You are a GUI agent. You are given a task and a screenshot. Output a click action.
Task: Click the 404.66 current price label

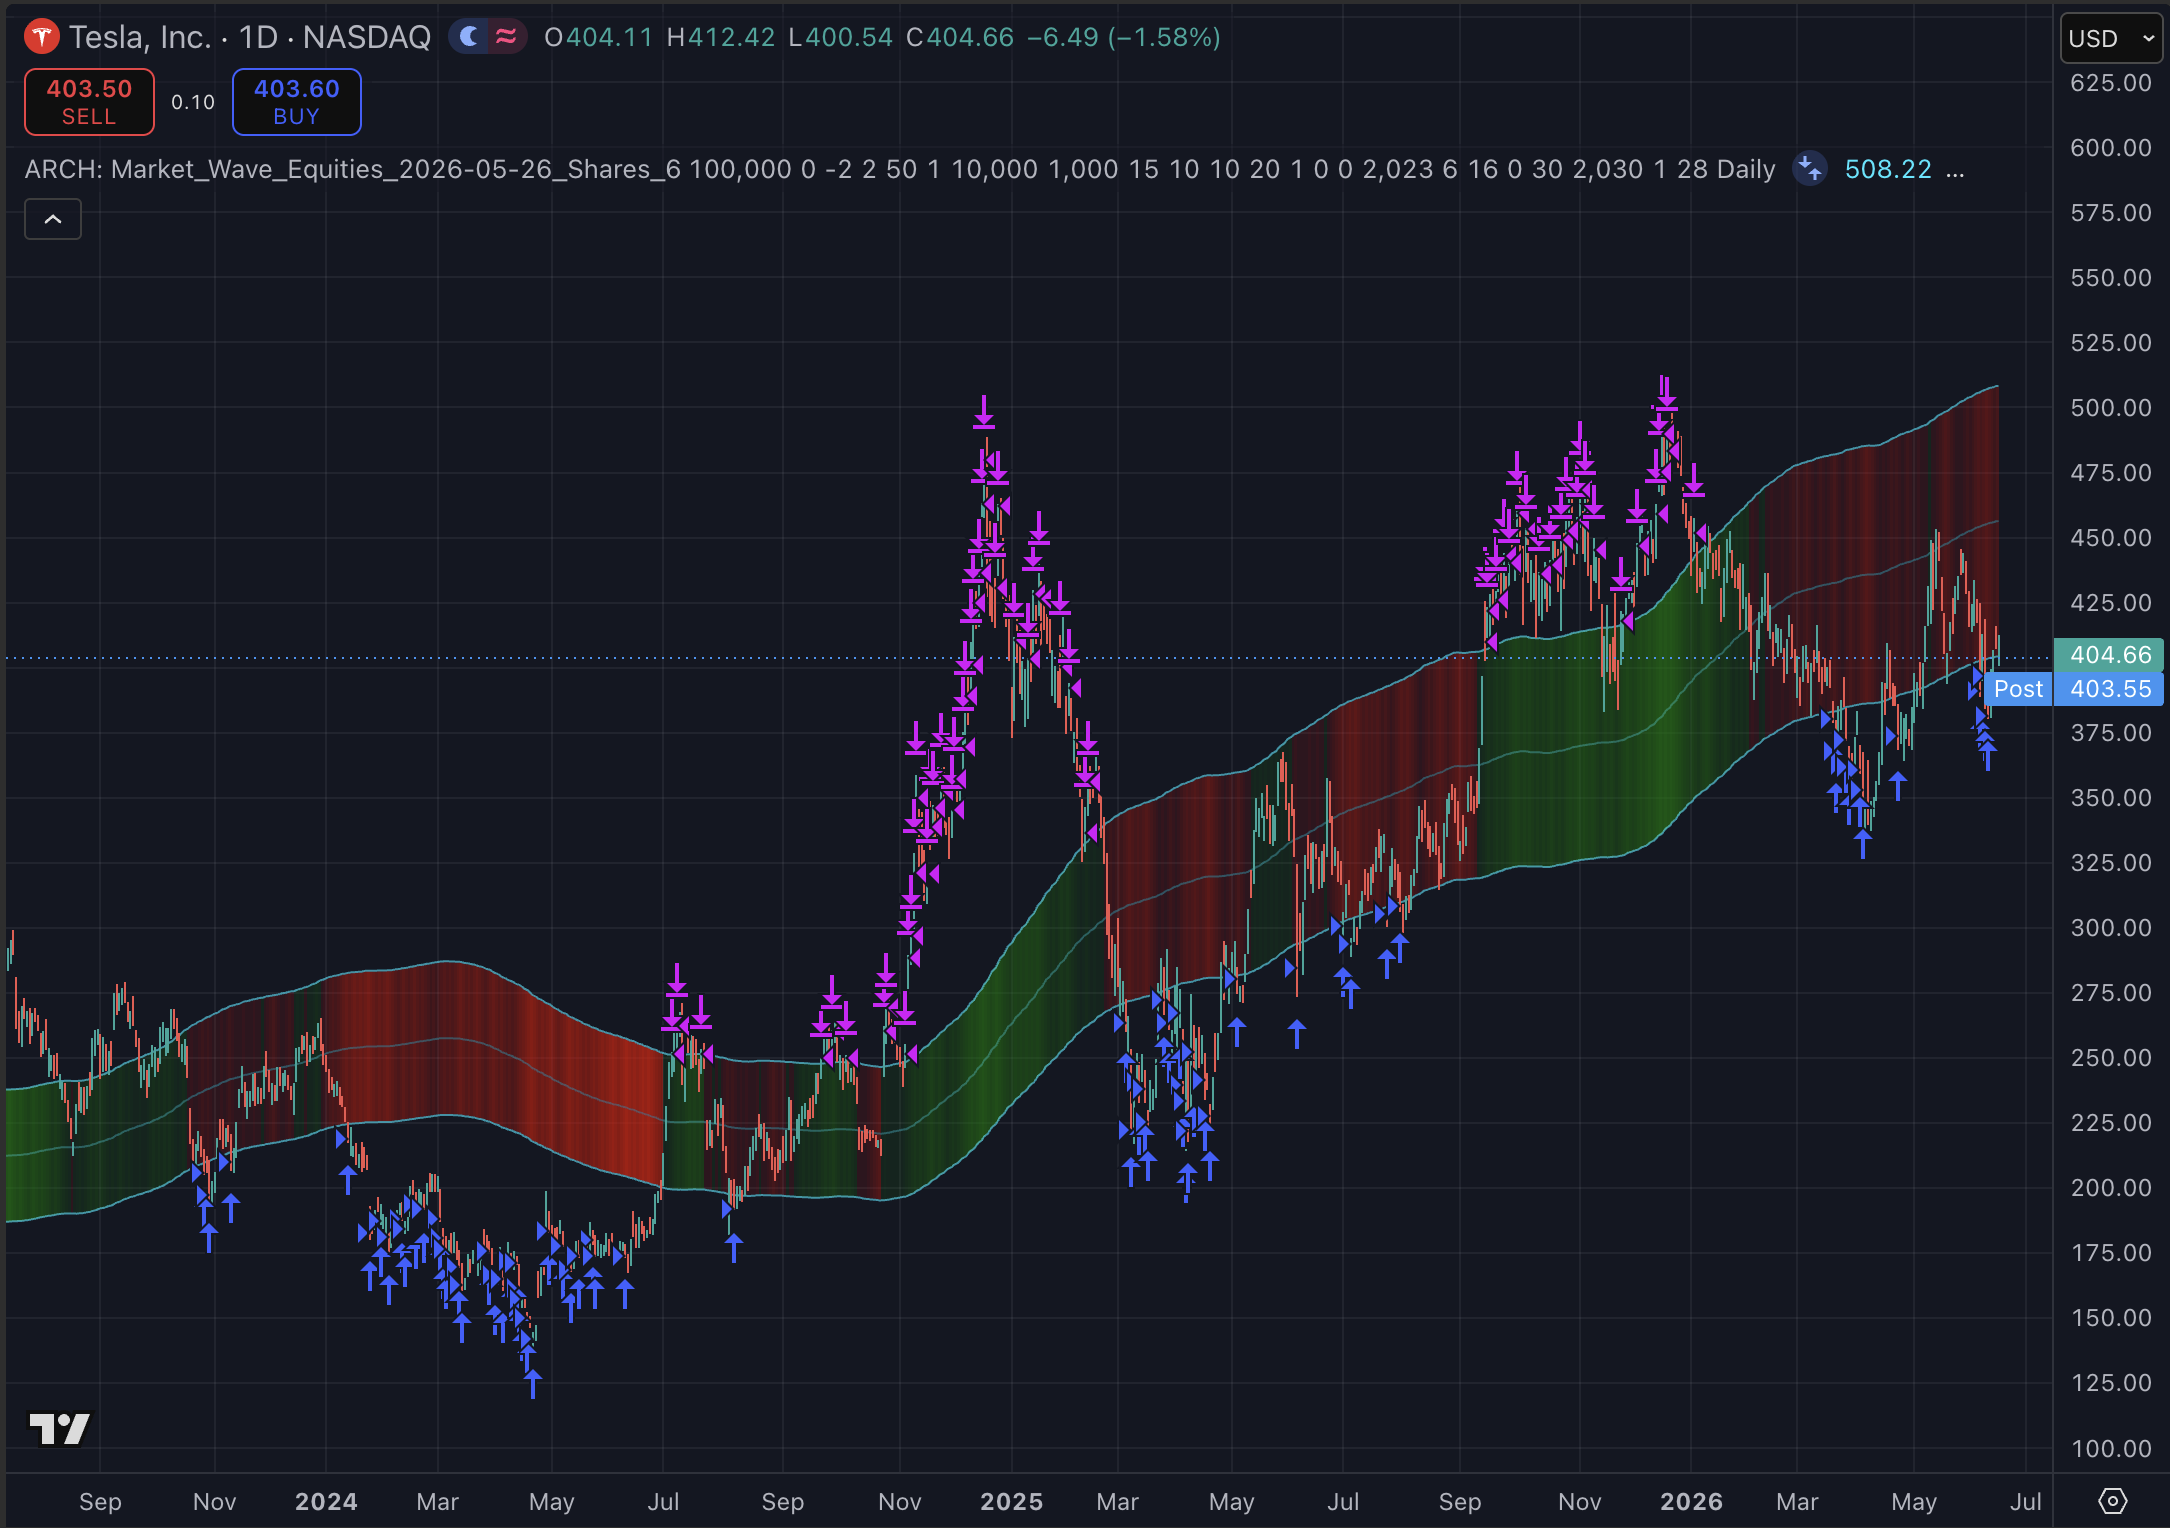[x=2109, y=655]
